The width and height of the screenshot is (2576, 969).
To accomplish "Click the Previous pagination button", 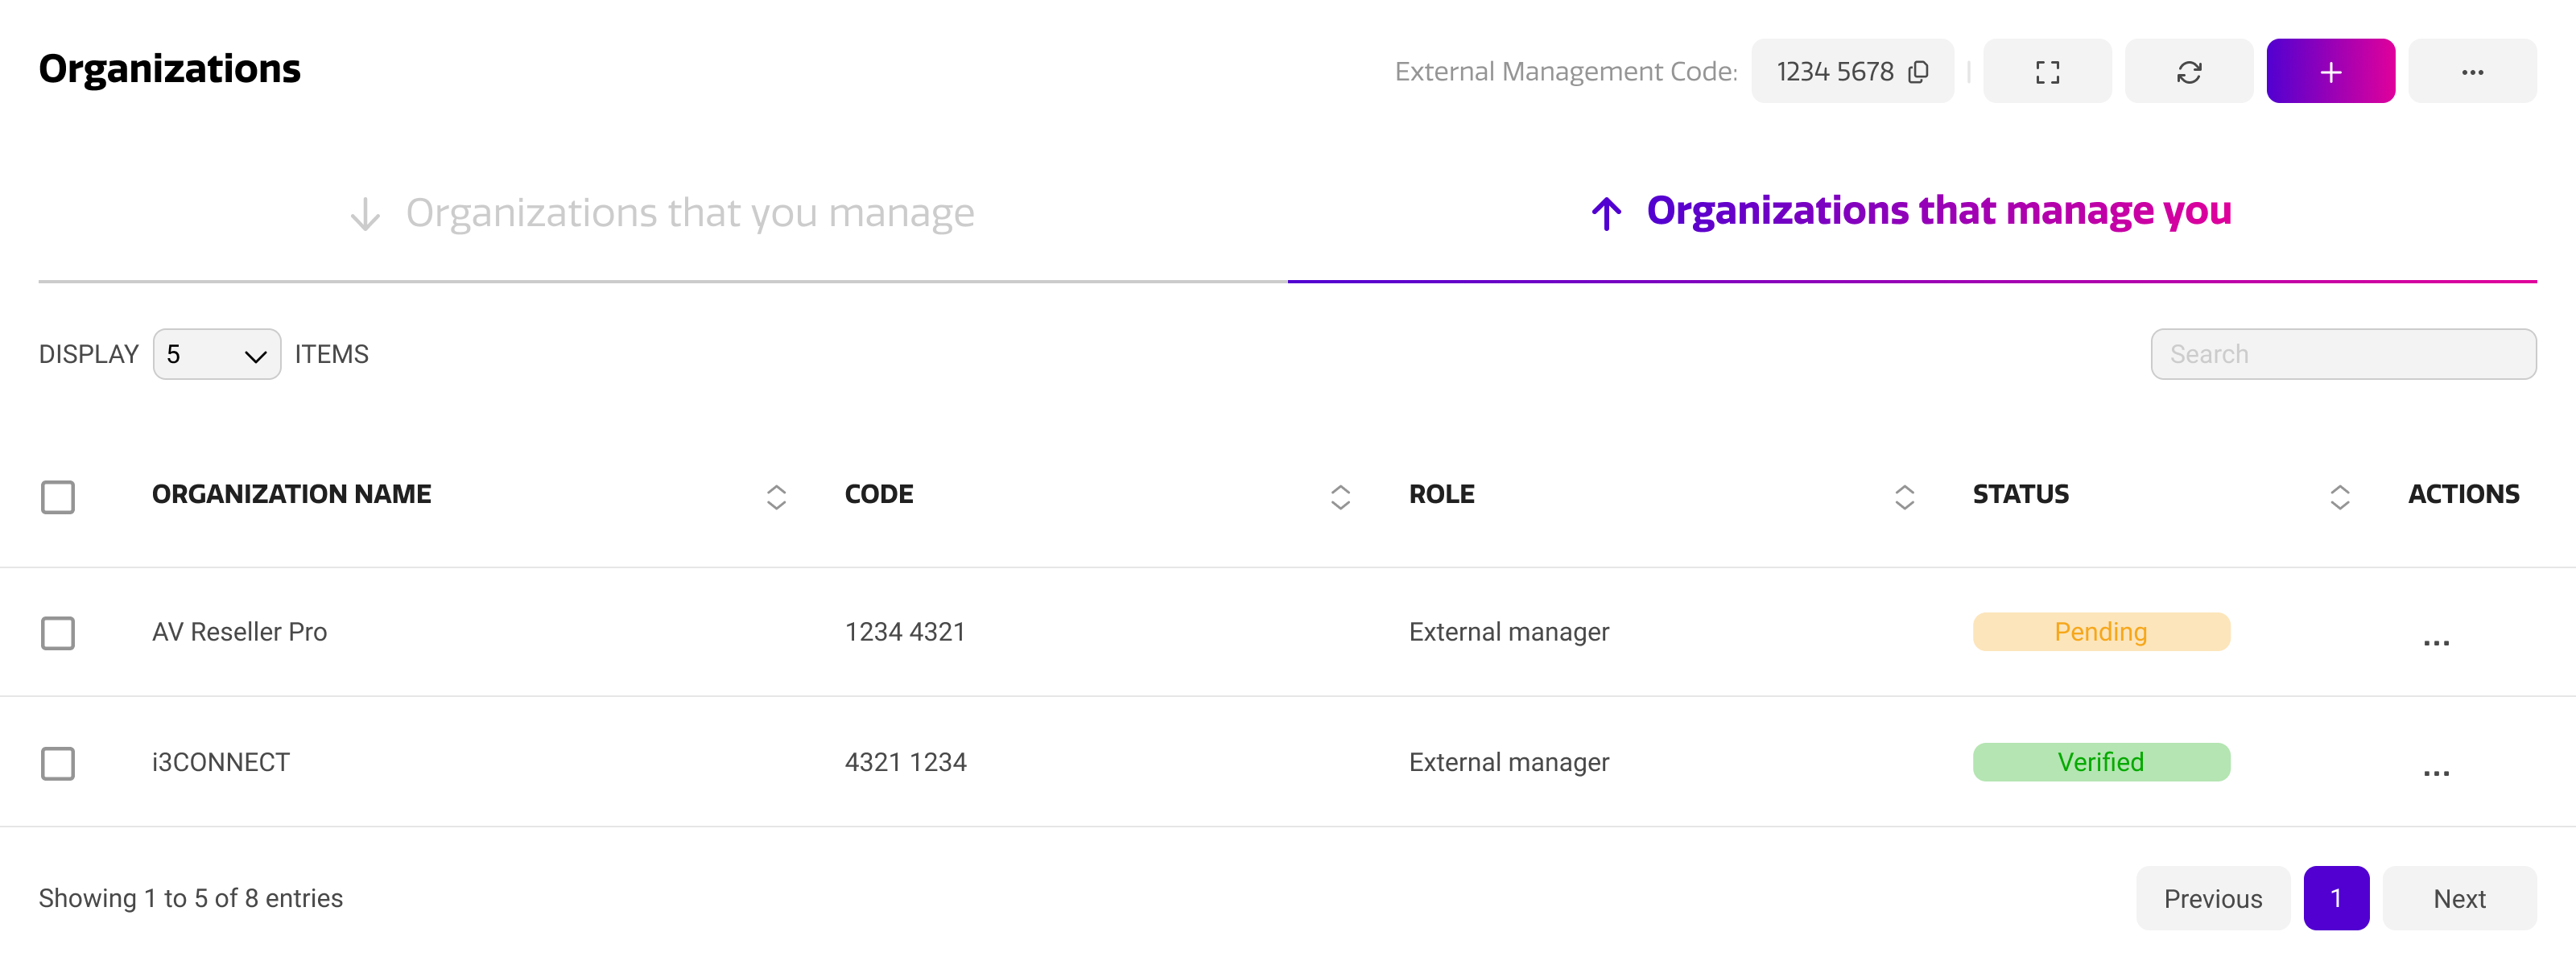I will pos(2213,898).
